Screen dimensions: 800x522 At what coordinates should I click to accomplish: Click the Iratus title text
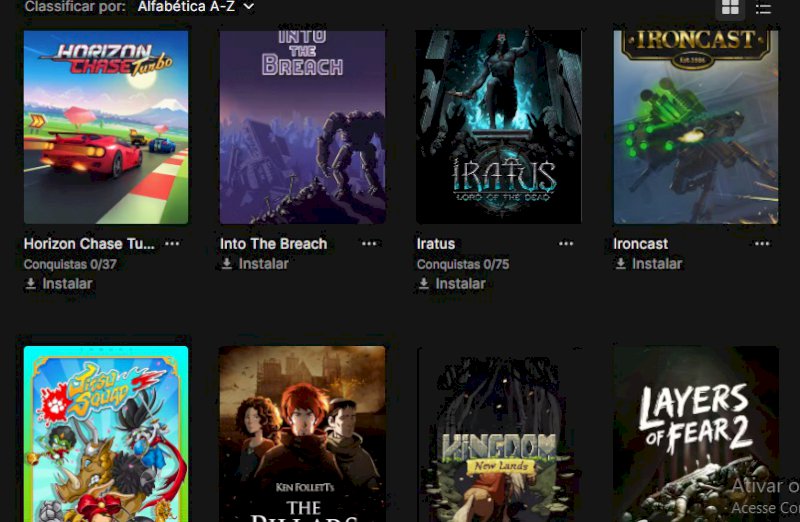[436, 244]
